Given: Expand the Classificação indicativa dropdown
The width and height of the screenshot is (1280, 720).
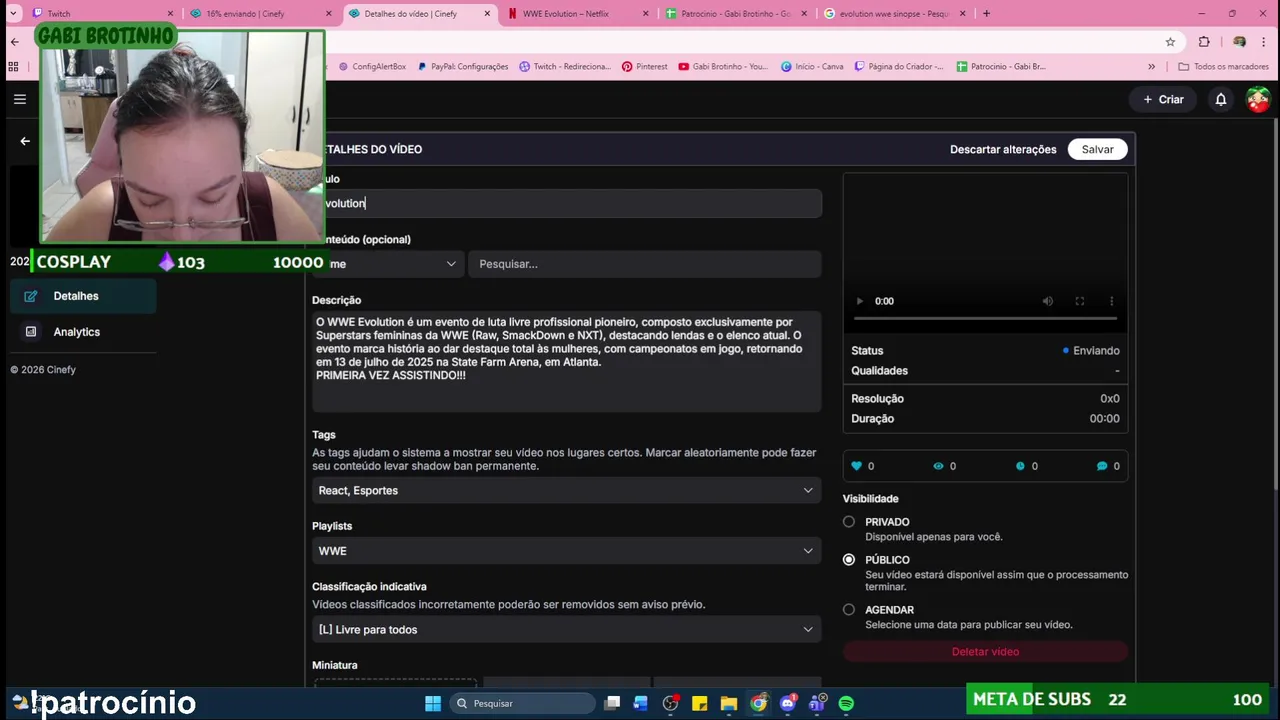Looking at the screenshot, I should tap(566, 629).
